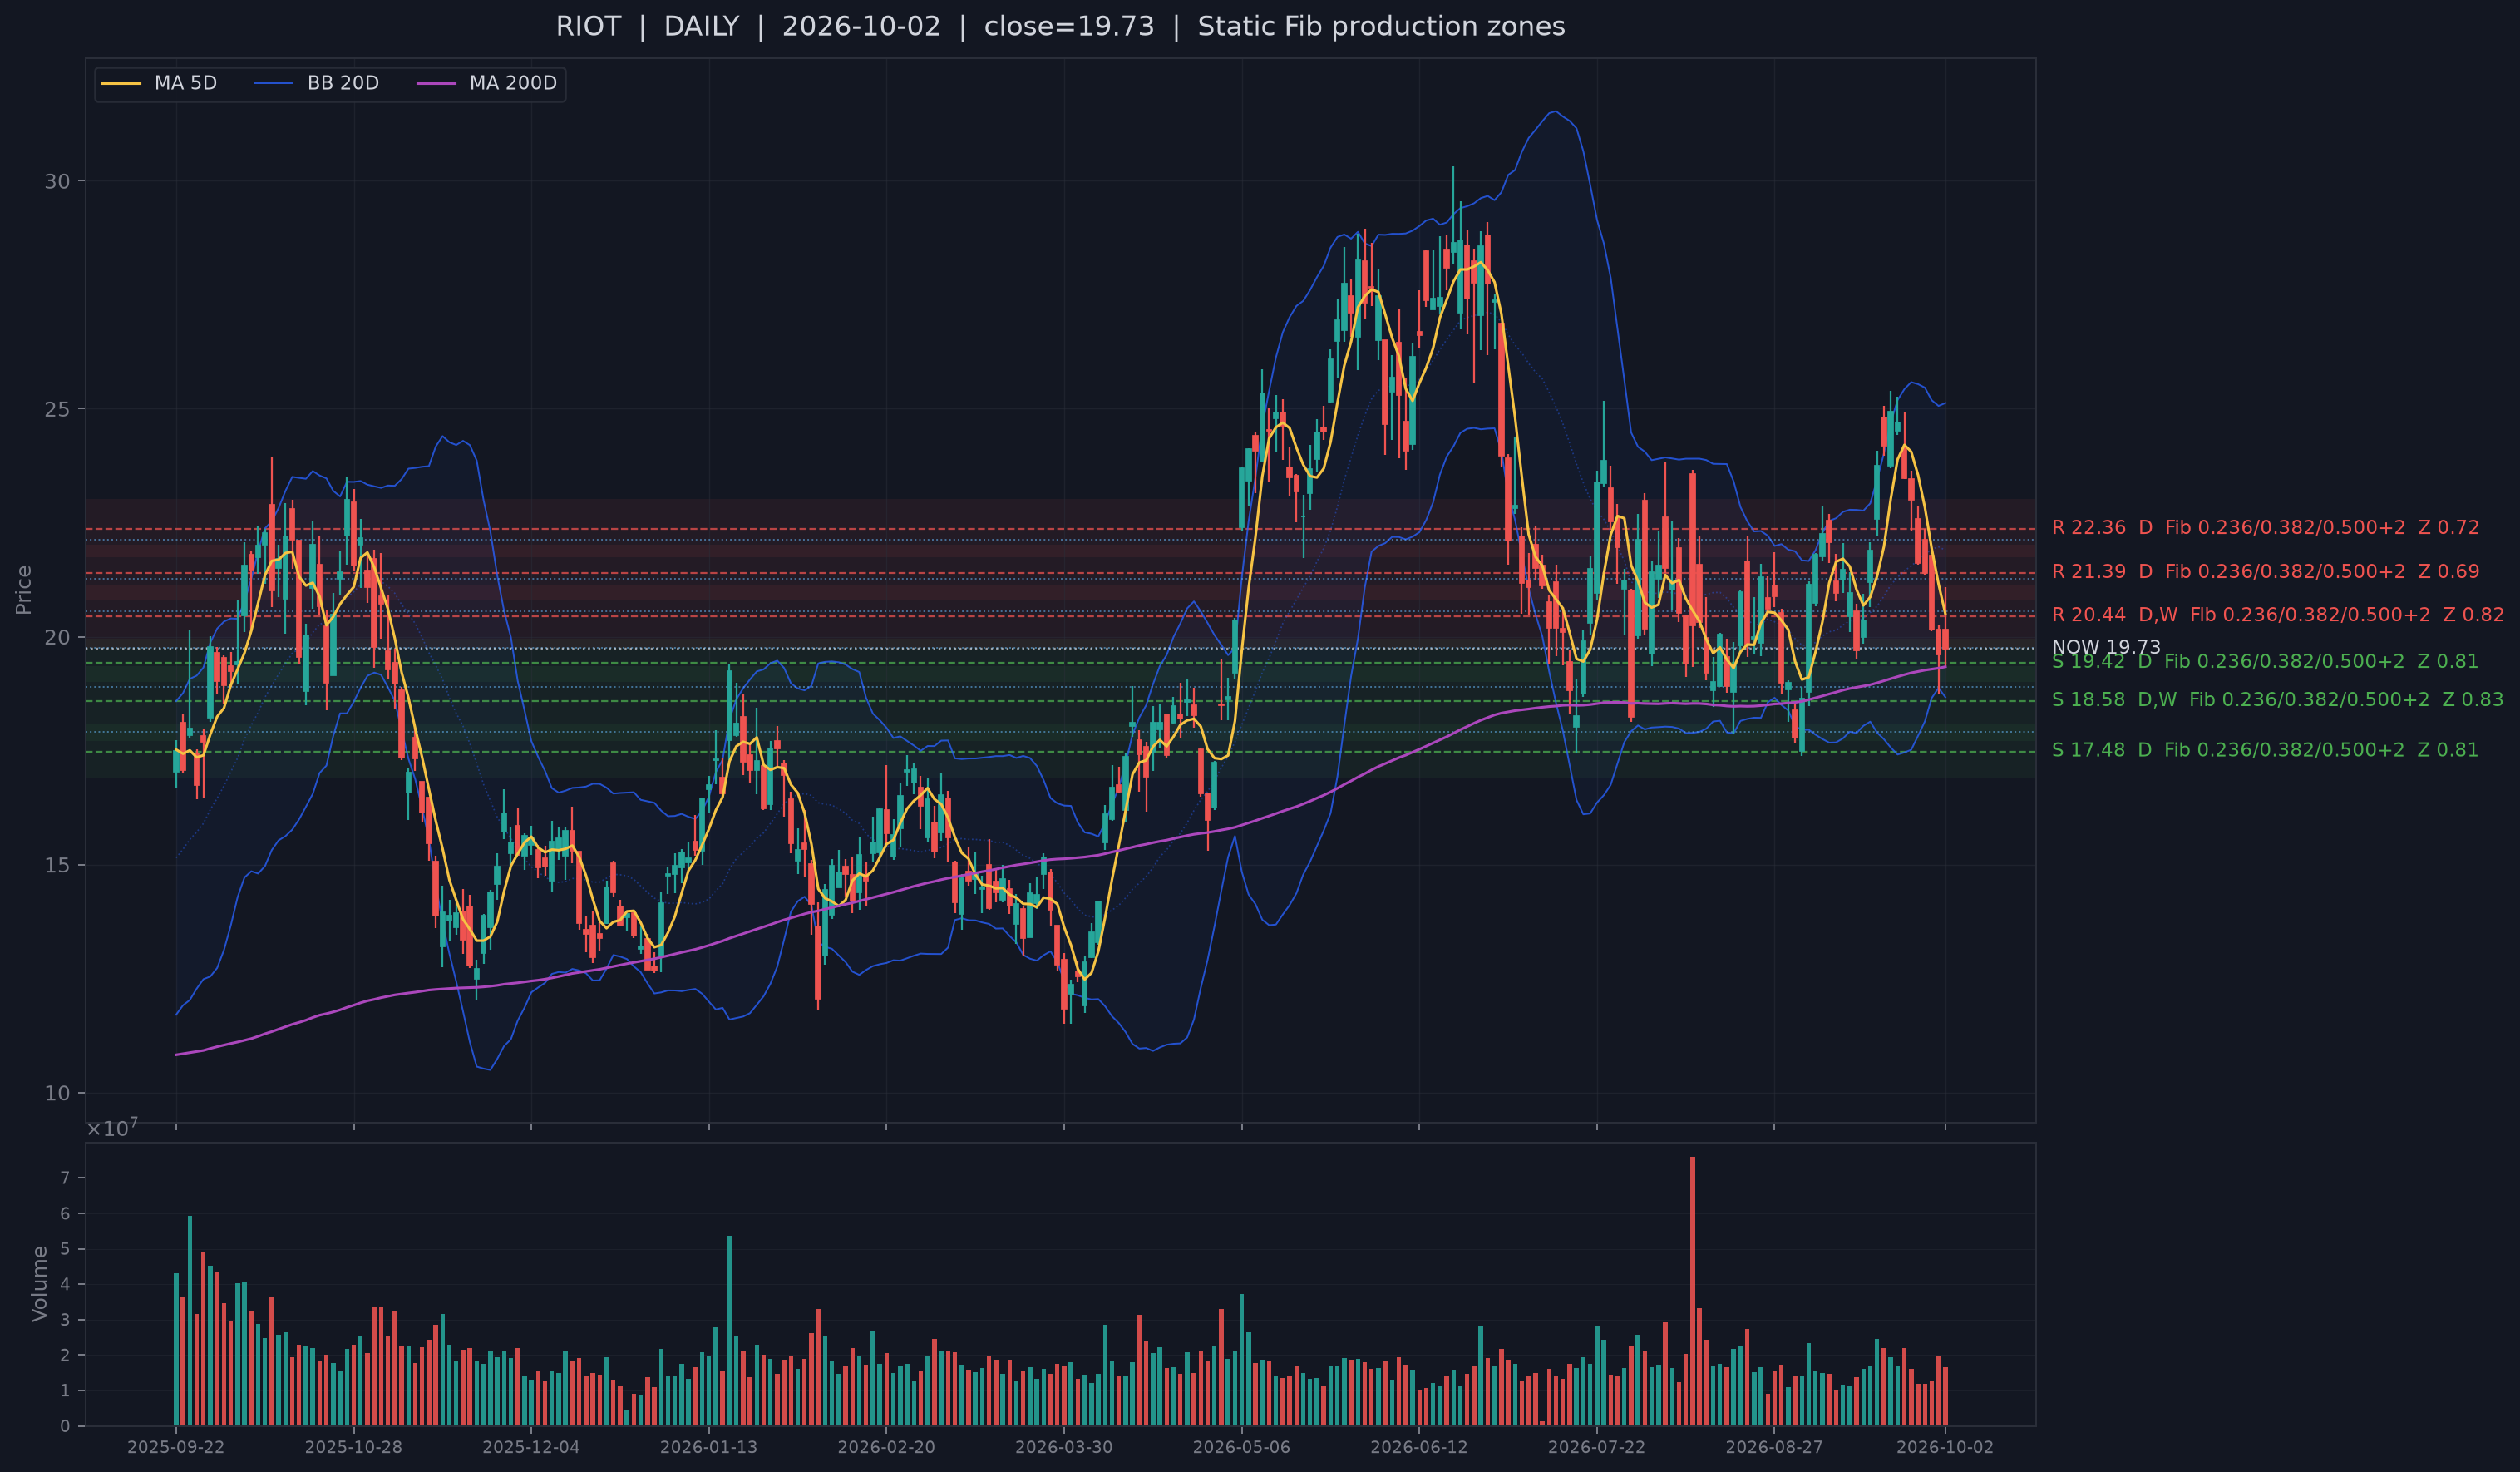Click the yellow MA 5D legend line swatch
Image resolution: width=2520 pixels, height=1472 pixels.
[x=121, y=83]
